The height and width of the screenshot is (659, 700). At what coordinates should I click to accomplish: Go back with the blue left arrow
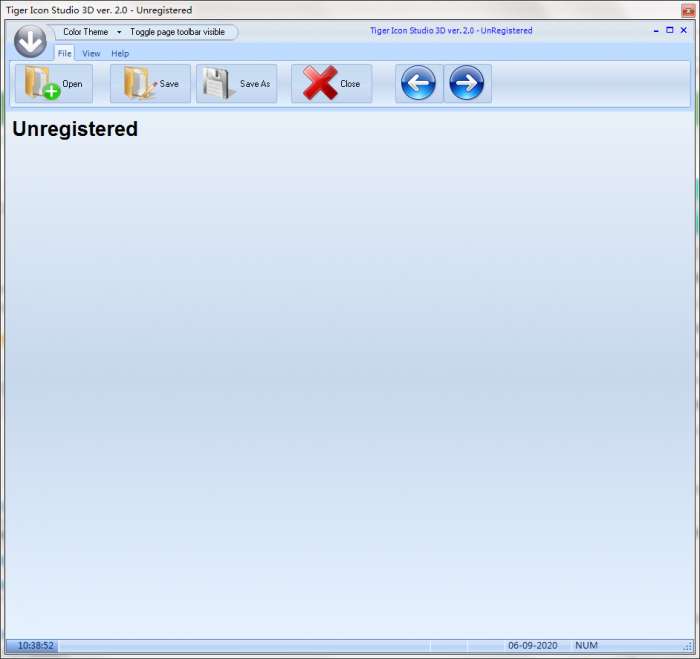[x=419, y=83]
